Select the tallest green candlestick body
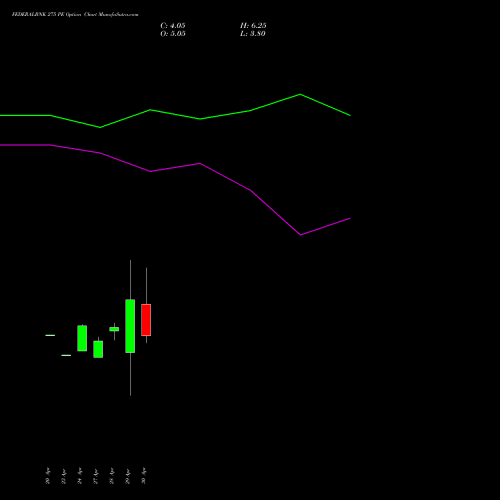This screenshot has width=500, height=500. [130, 326]
